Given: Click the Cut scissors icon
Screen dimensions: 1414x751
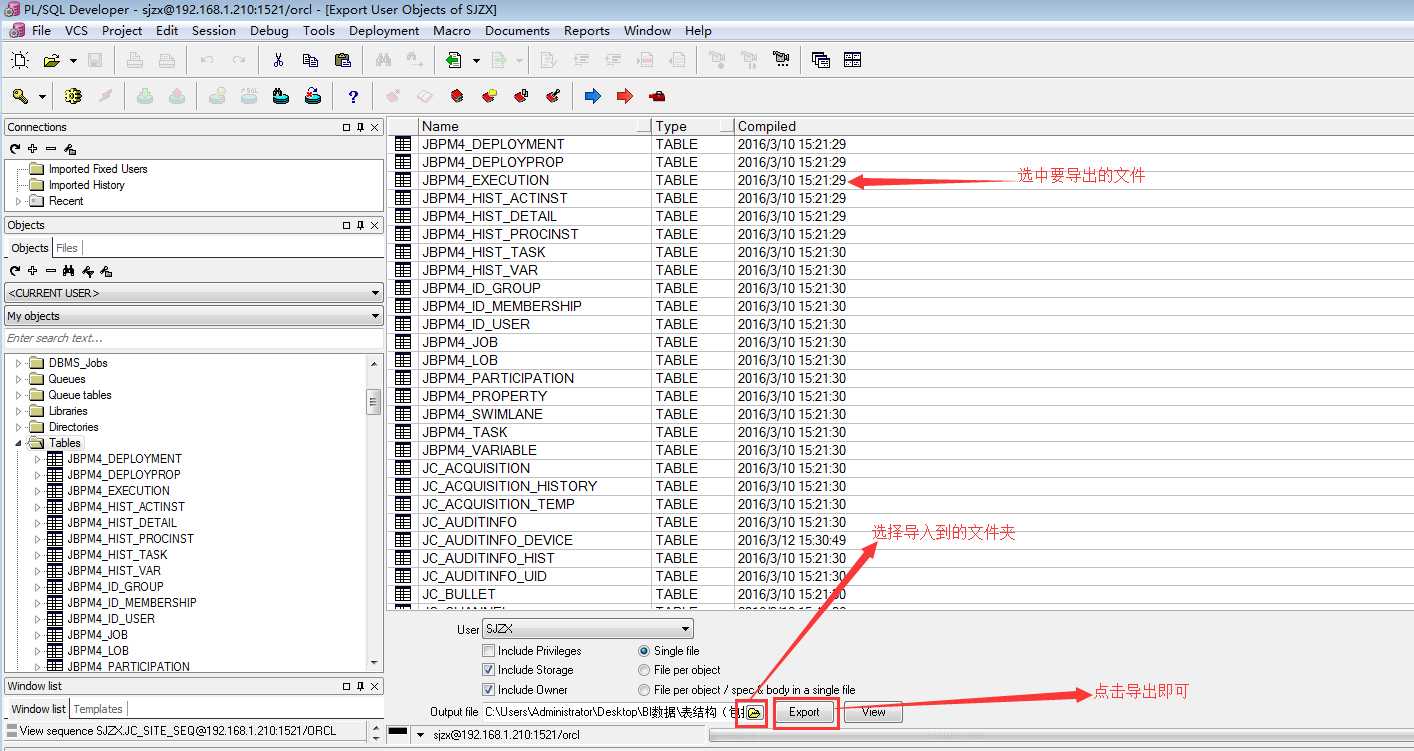Looking at the screenshot, I should [x=278, y=60].
